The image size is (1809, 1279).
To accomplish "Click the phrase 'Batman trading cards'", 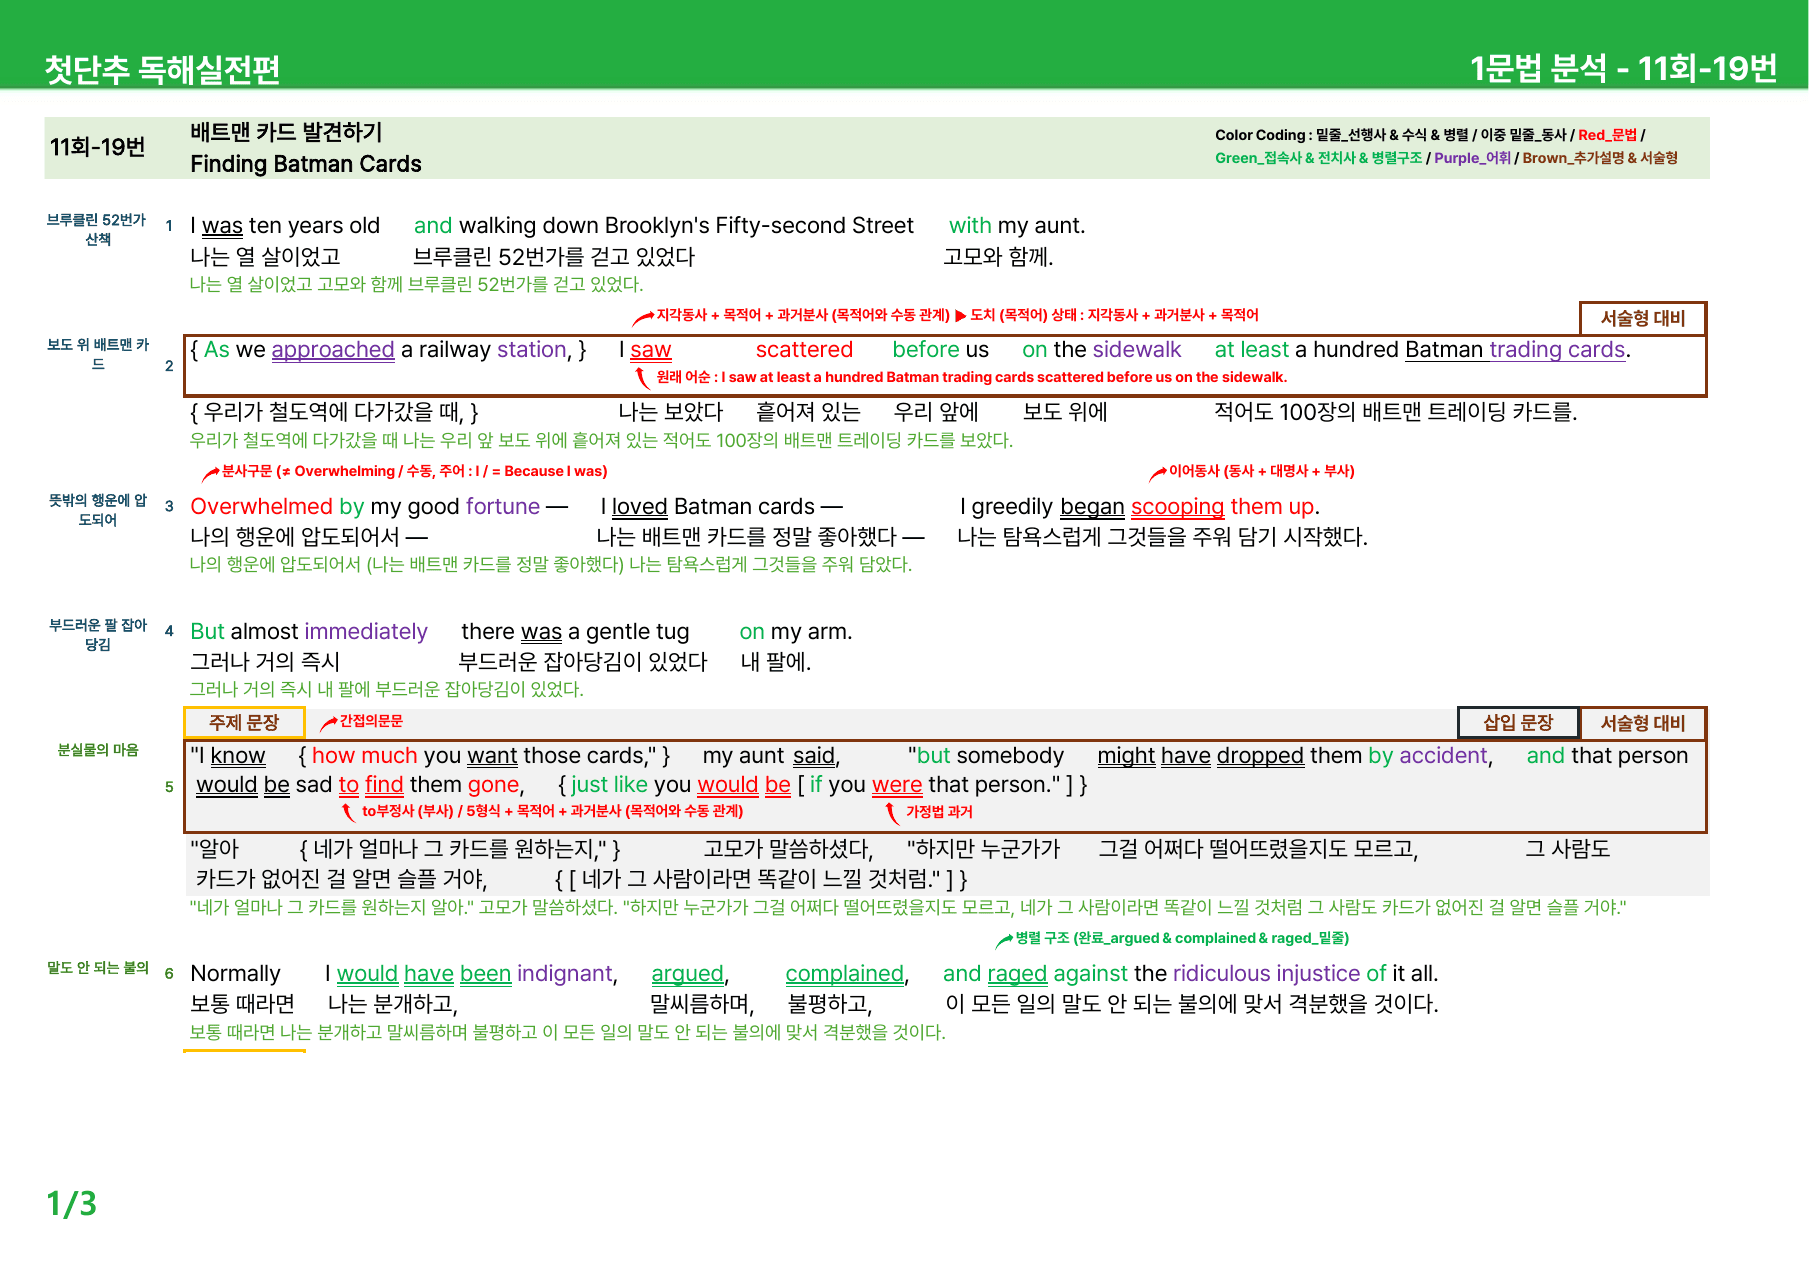I will [x=1515, y=350].
